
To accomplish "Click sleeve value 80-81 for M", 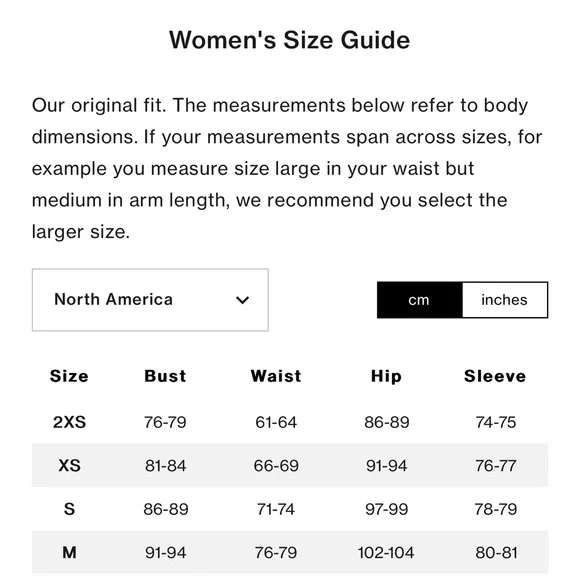I will [496, 553].
